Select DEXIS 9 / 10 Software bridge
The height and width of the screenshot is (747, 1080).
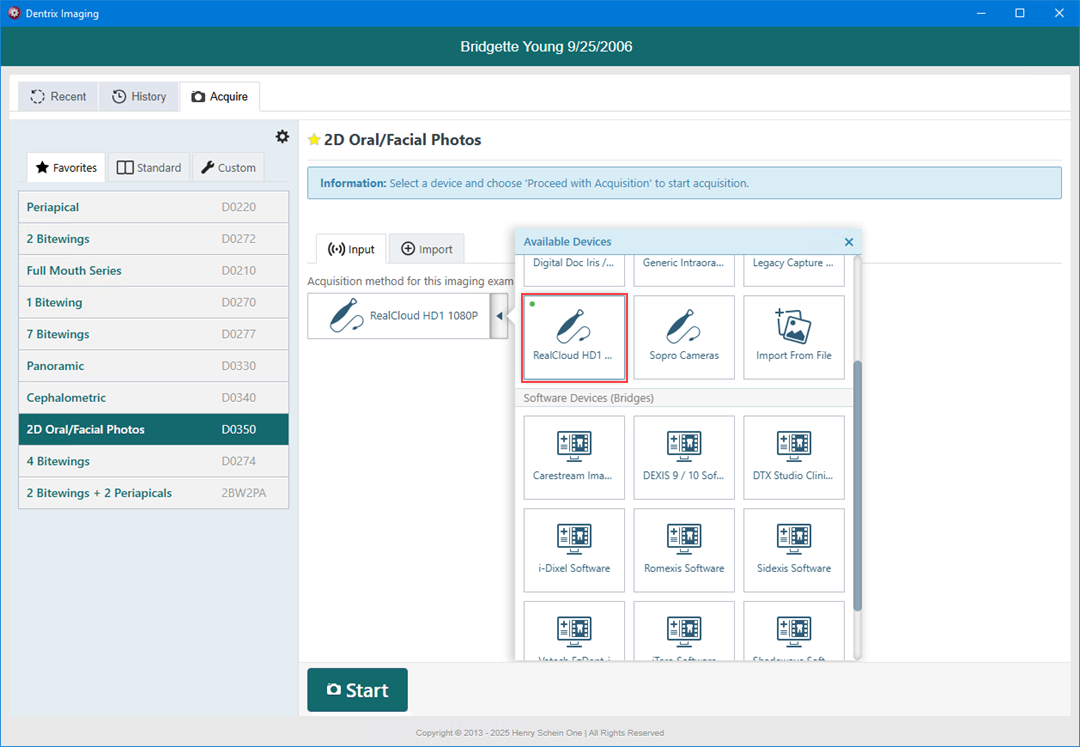(x=684, y=458)
